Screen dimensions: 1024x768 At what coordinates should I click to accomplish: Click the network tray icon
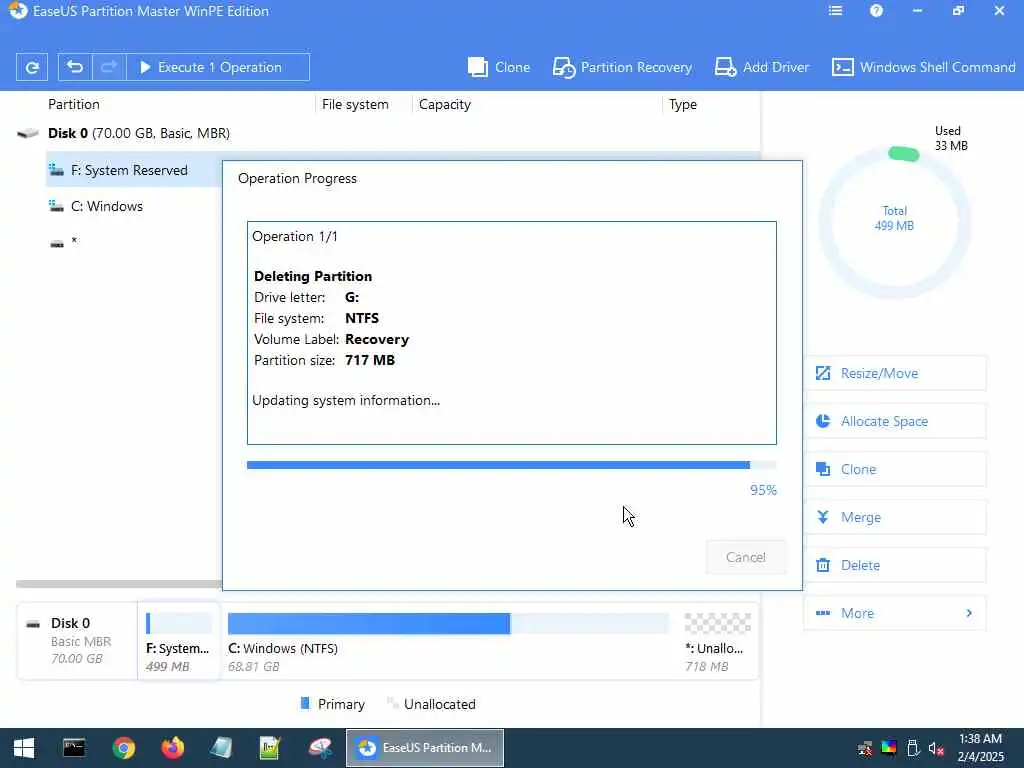[x=865, y=748]
